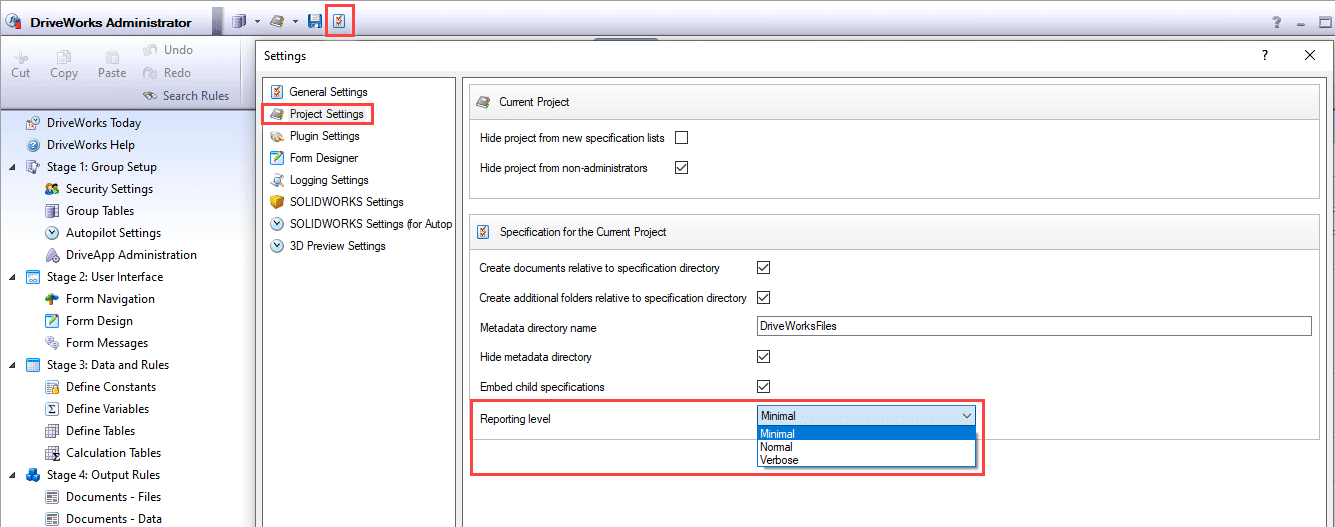Viewport: 1335px width, 527px height.
Task: Toggle Create documents relative to specification directory
Action: 763,268
